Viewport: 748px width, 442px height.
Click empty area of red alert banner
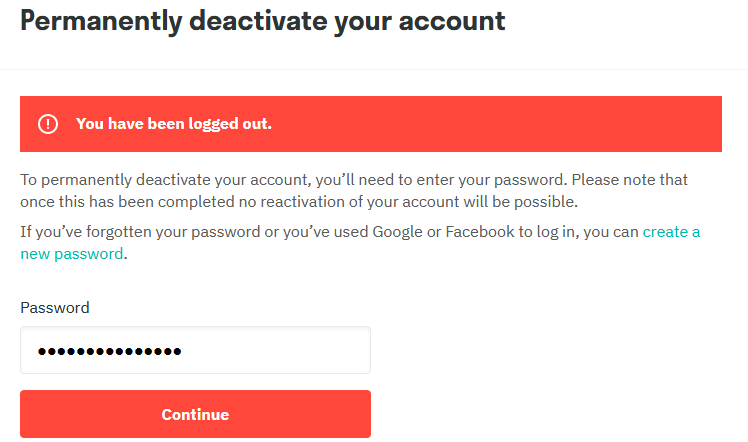[x=496, y=124]
